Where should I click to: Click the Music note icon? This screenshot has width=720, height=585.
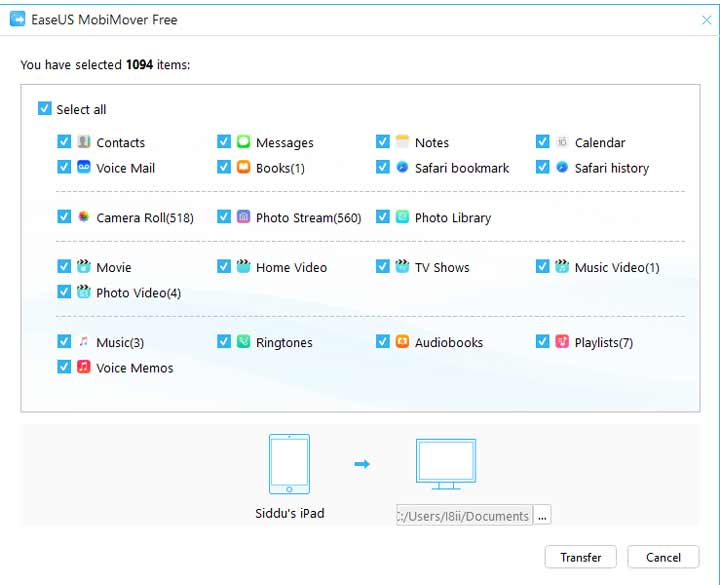click(84, 341)
